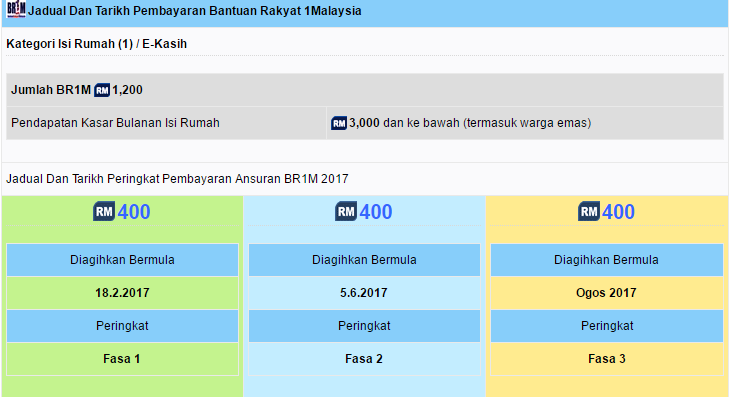Click the RM icon beside 1,200

point(102,90)
